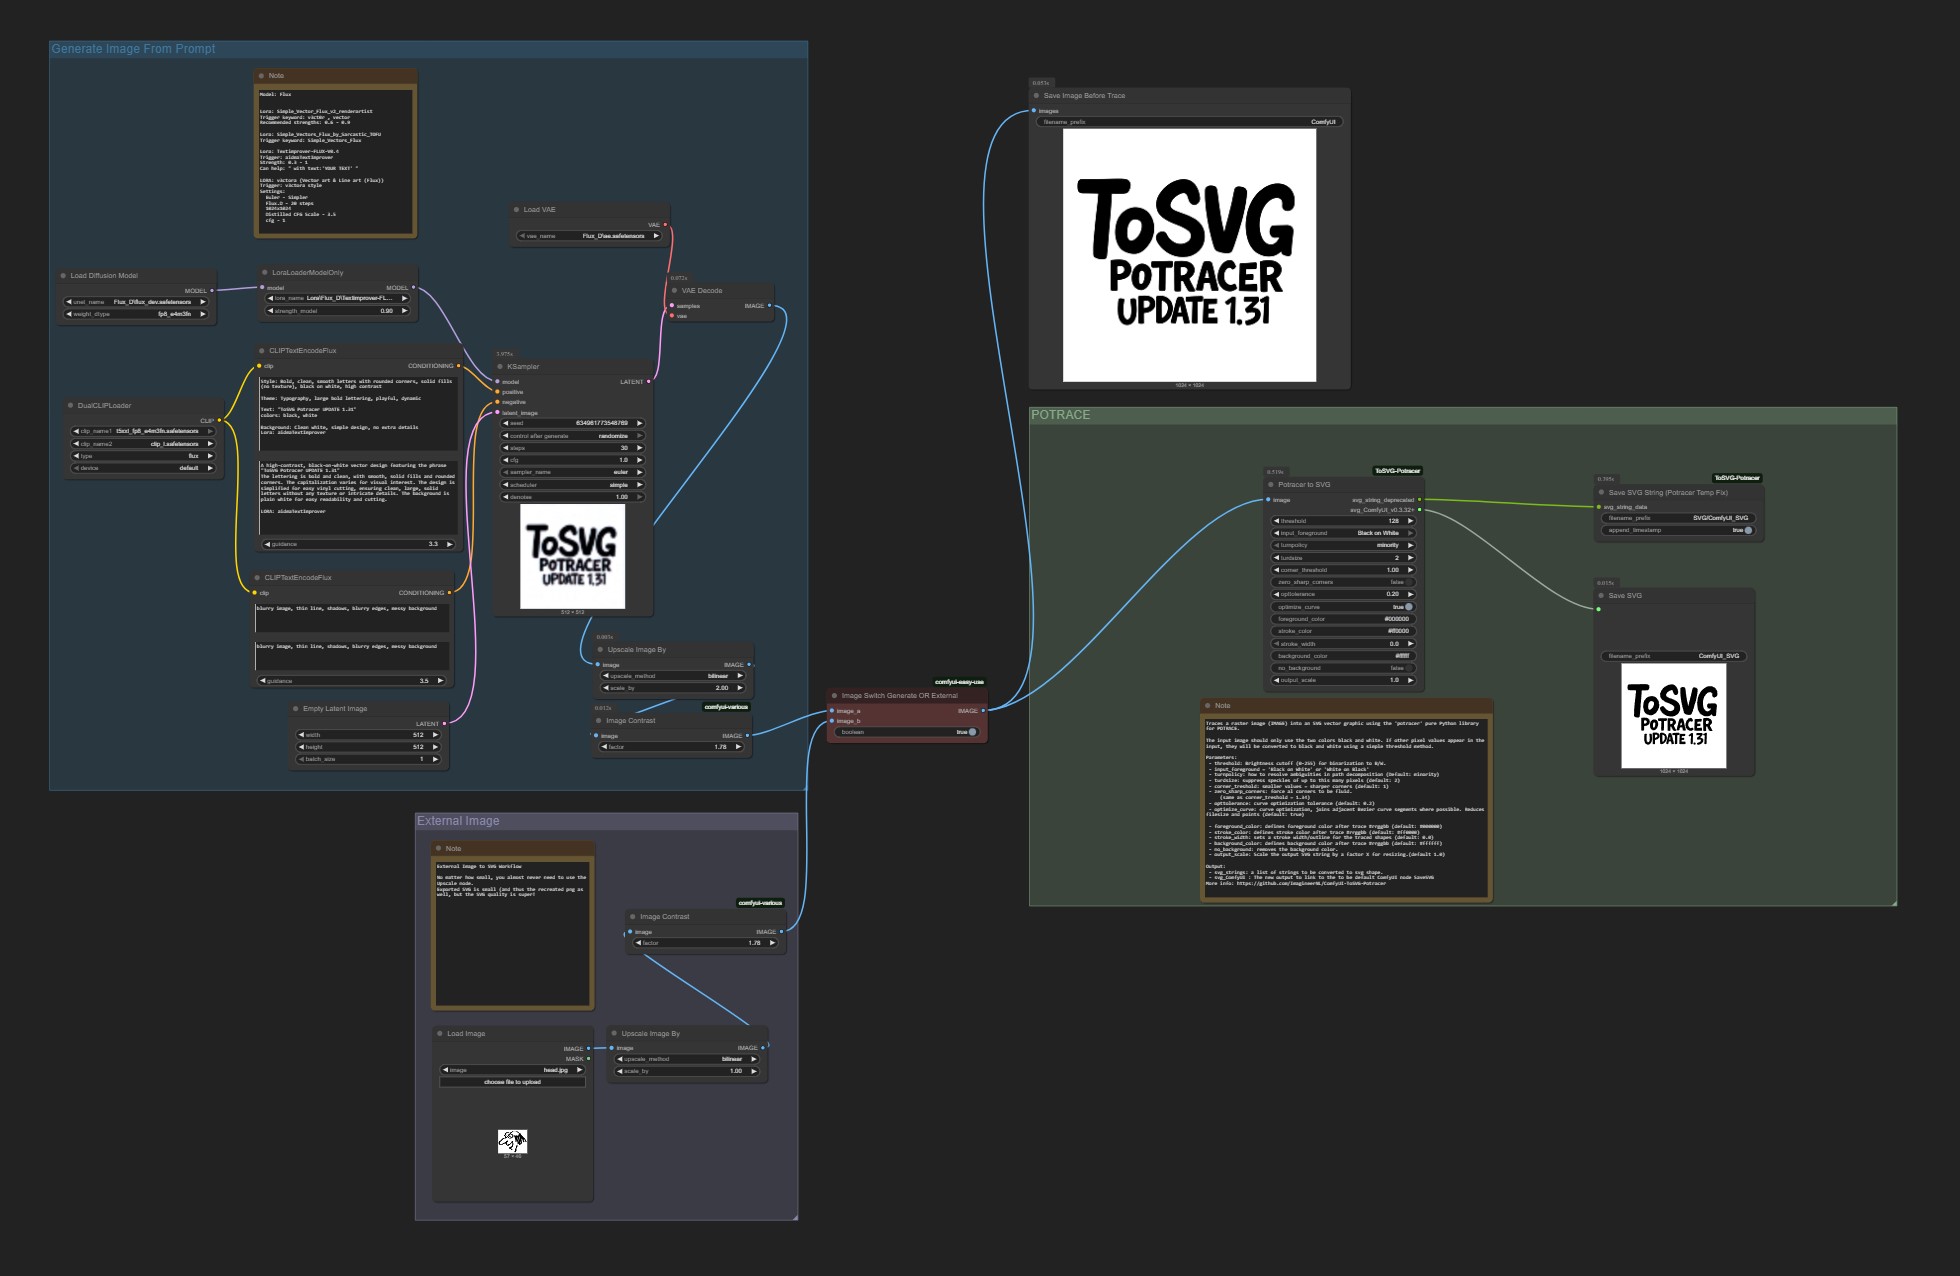Open vae_name selector in Load VAE
Image resolution: width=1960 pixels, height=1276 pixels.
[589, 236]
